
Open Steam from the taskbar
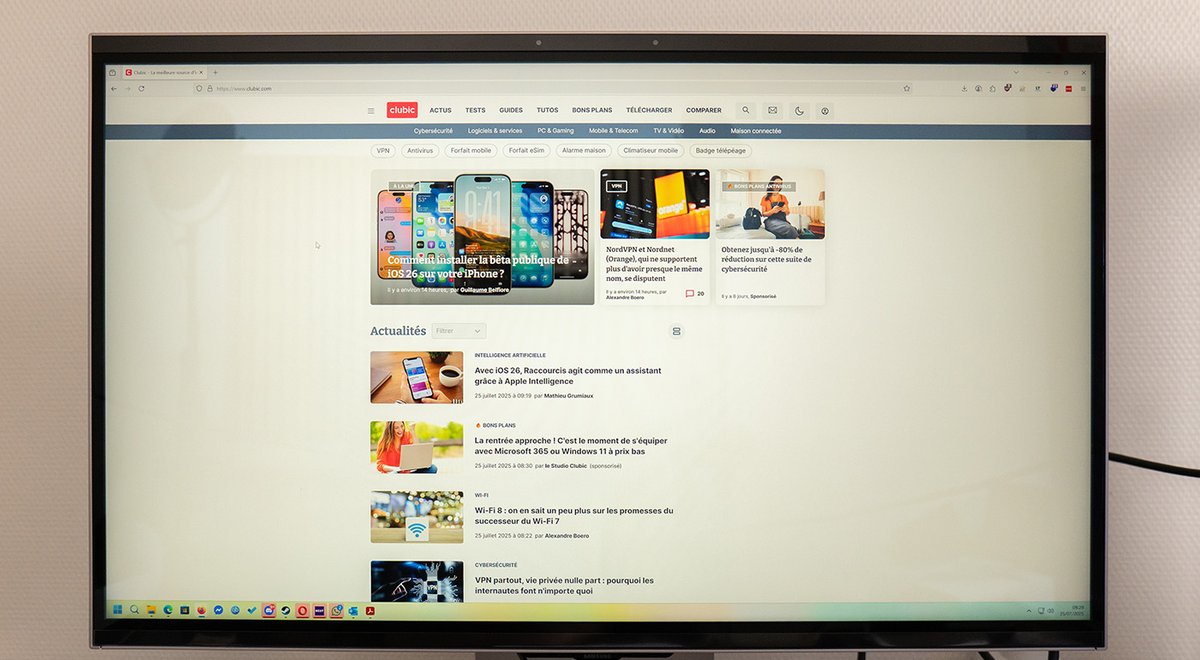tap(286, 610)
